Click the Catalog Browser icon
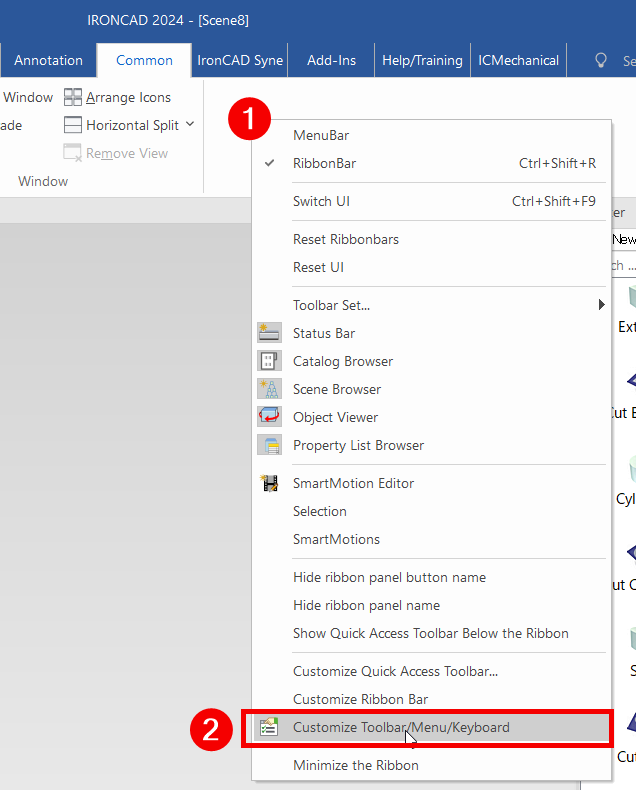The height and width of the screenshot is (790, 636). point(269,361)
